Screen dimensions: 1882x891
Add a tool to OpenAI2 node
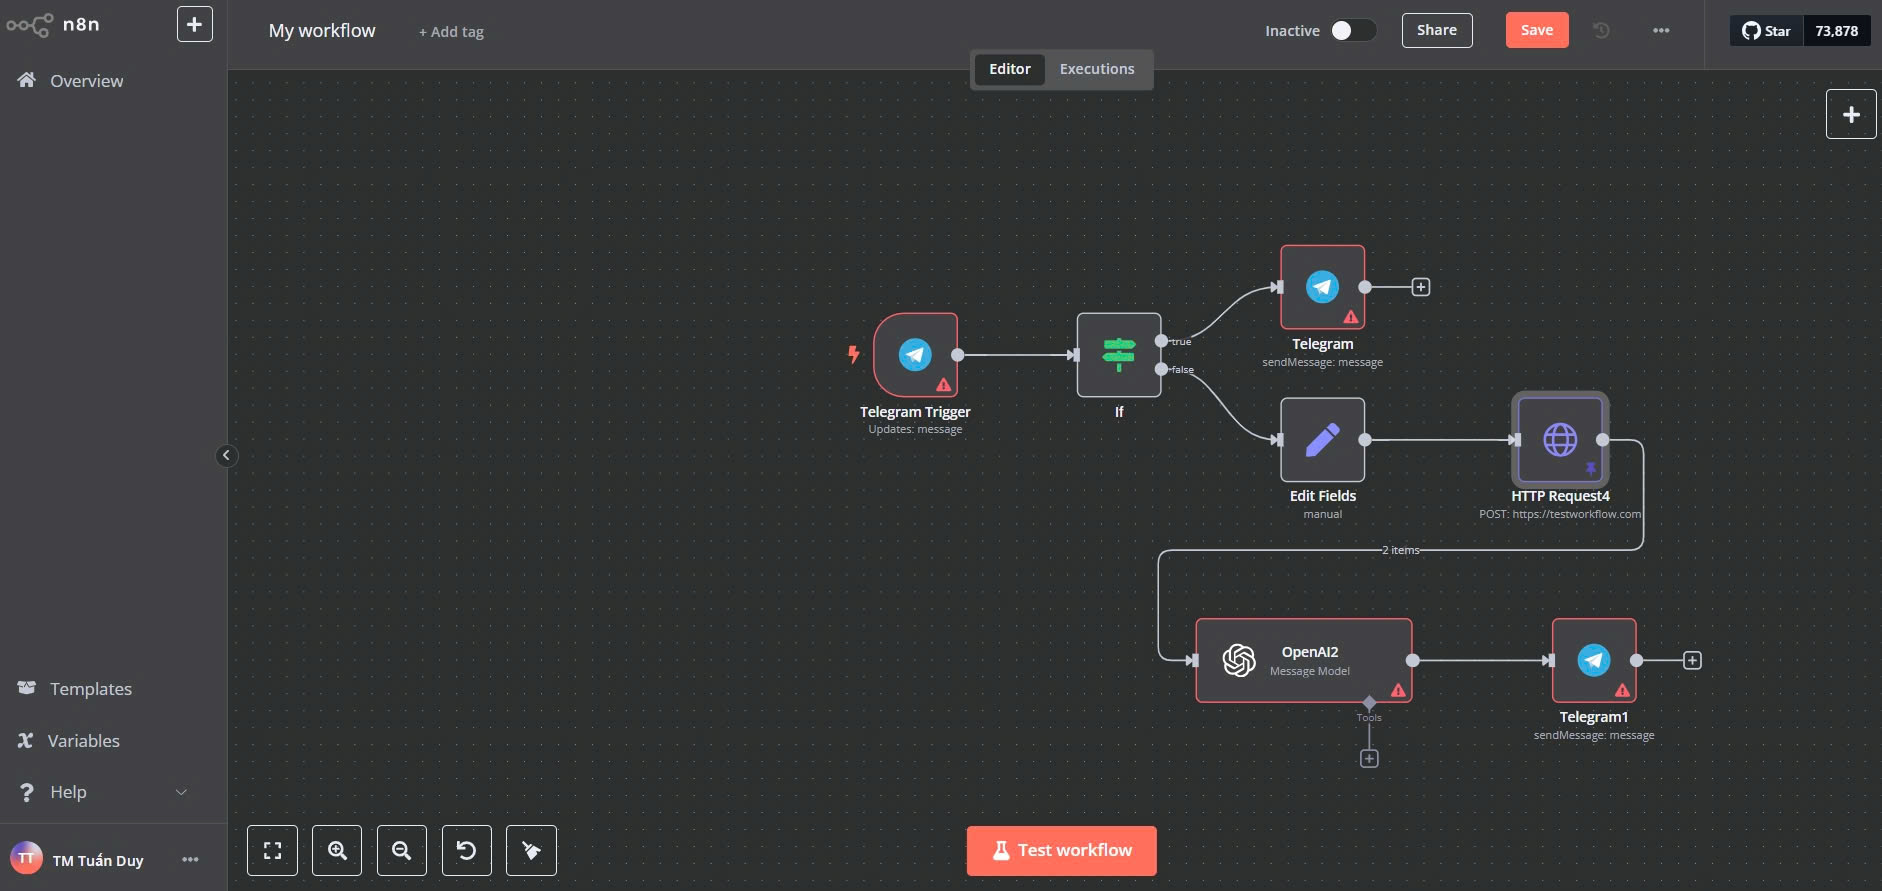click(1369, 759)
